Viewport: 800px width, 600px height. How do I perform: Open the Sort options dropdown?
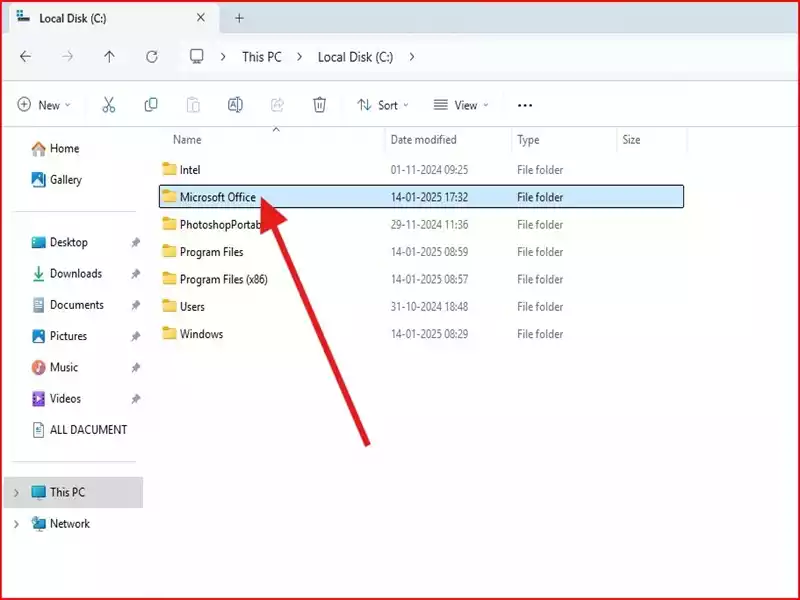[383, 105]
